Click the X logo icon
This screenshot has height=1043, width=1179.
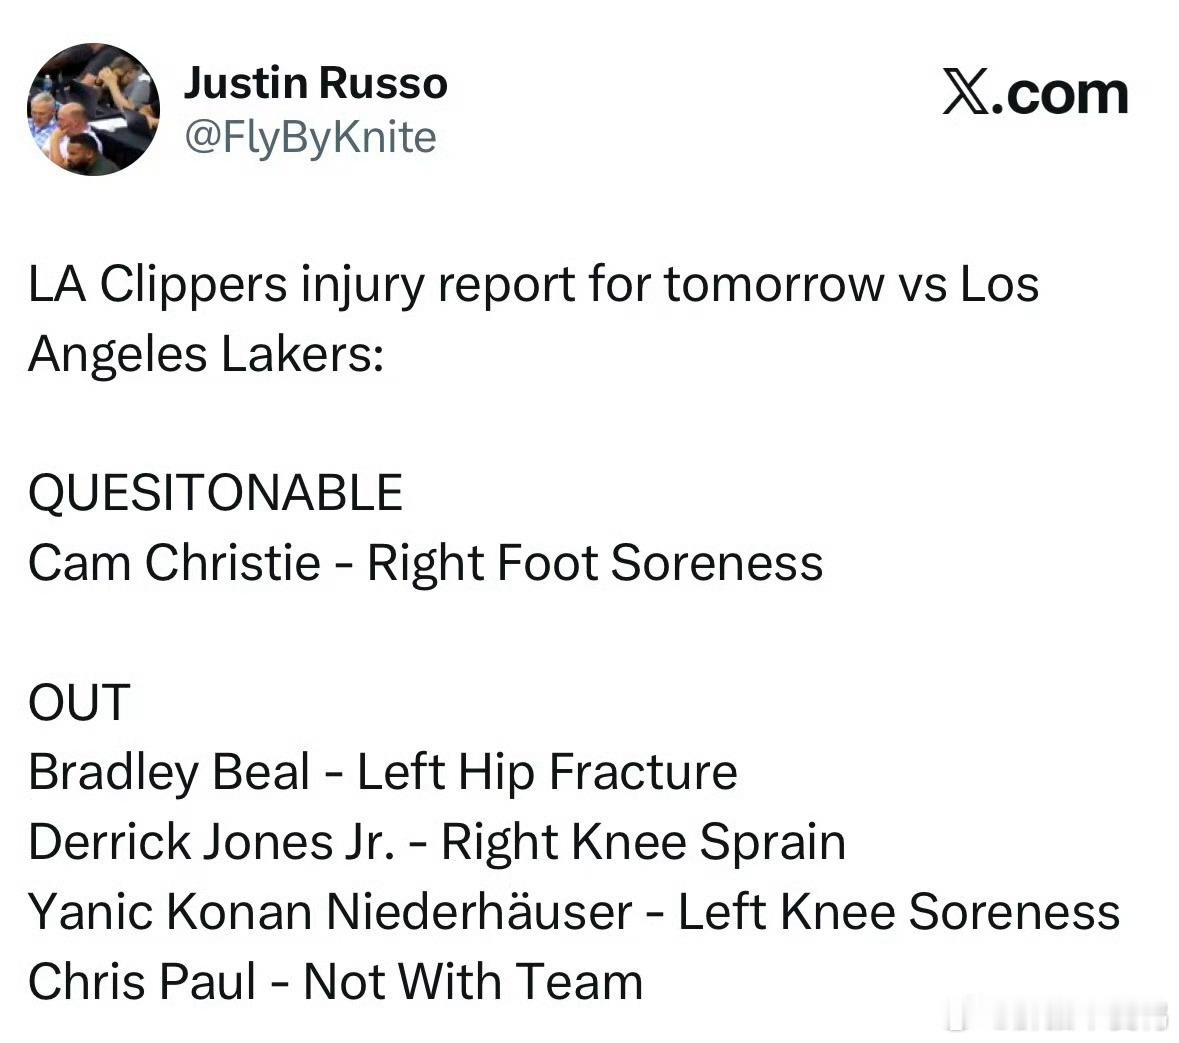tap(966, 95)
